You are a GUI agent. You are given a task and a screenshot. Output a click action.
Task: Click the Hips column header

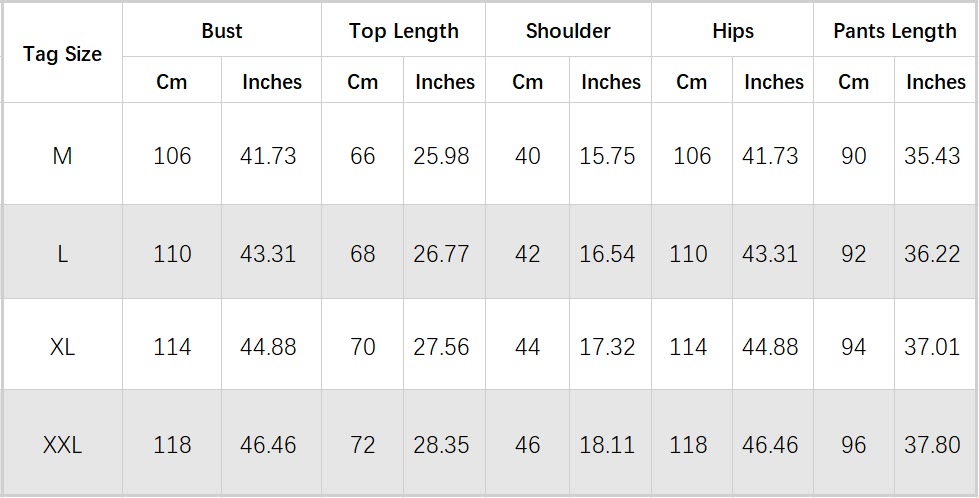point(732,31)
